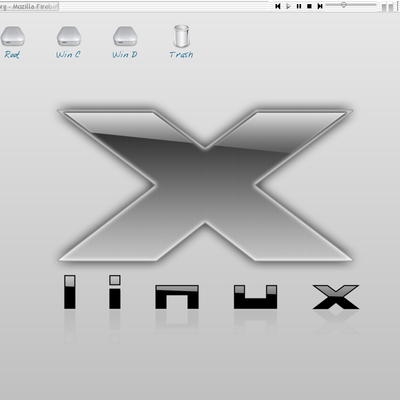Switch to the Mozilla Firebird taskbar entry

tap(29, 6)
